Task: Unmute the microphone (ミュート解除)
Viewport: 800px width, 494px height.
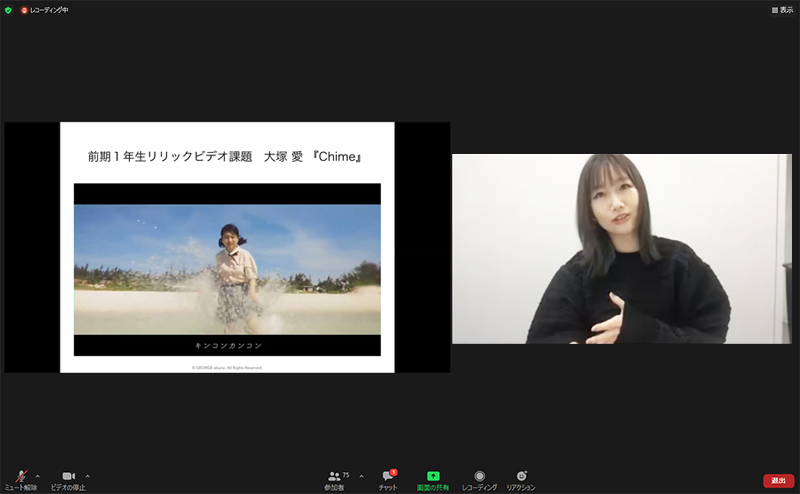Action: coord(20,478)
